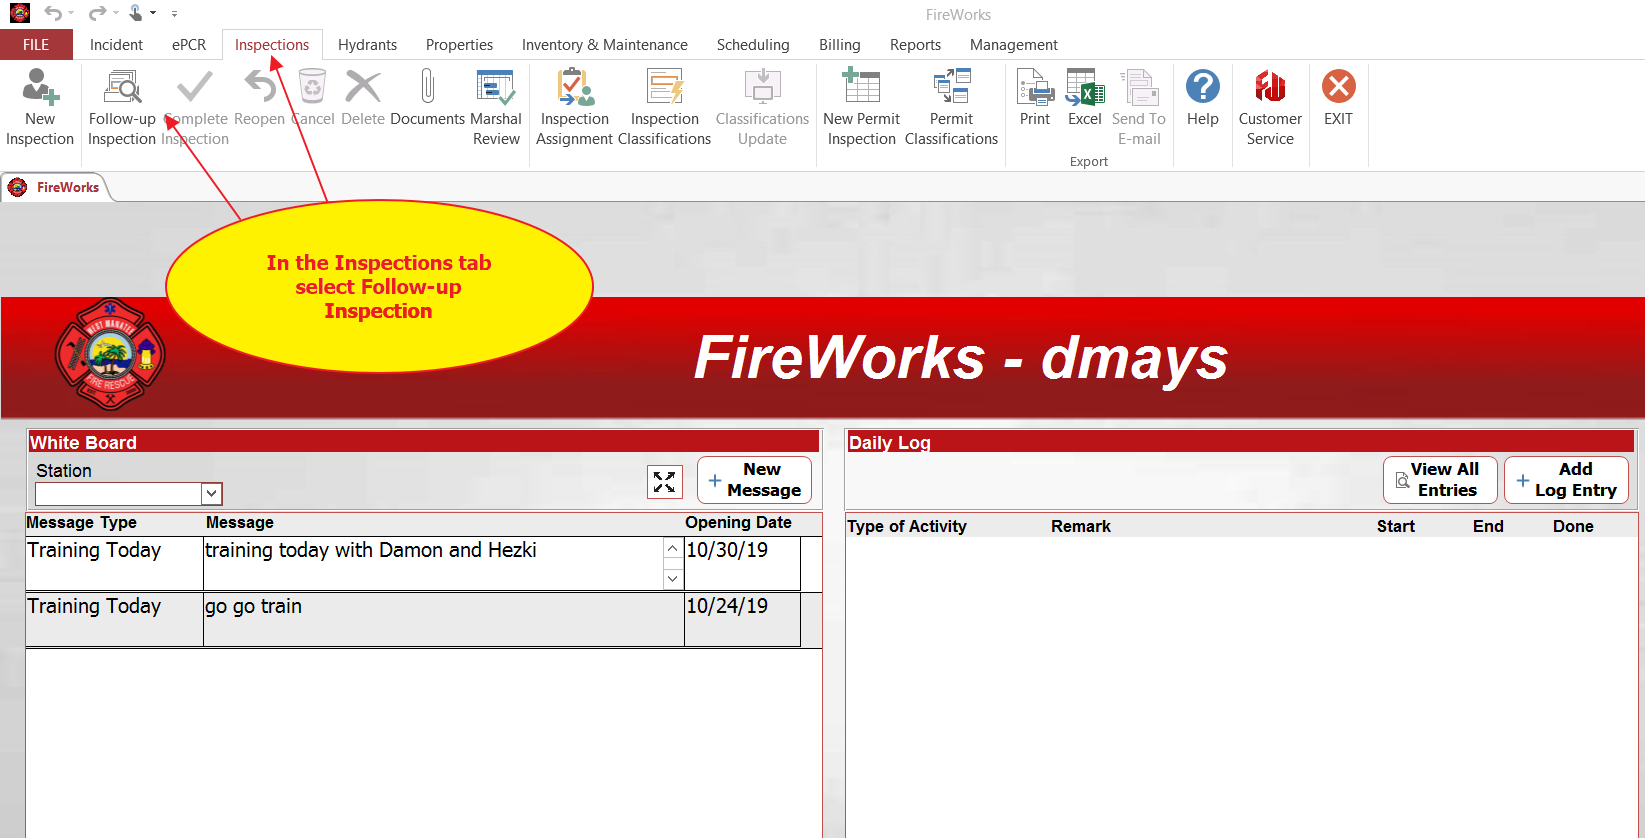Click Add Log Entry
Viewport: 1645px width, 838px height.
tap(1566, 480)
